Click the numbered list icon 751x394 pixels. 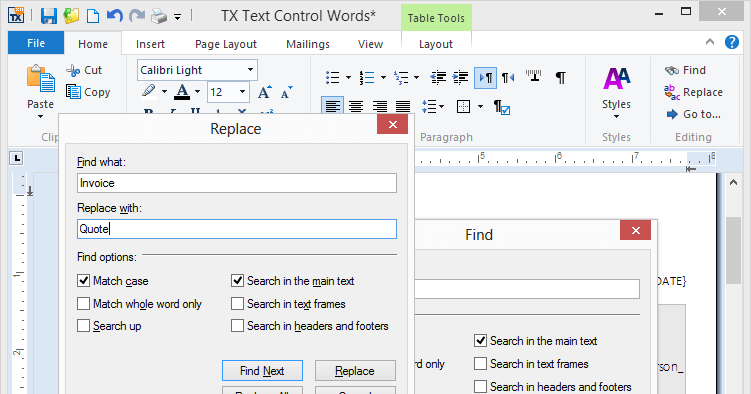pos(367,77)
